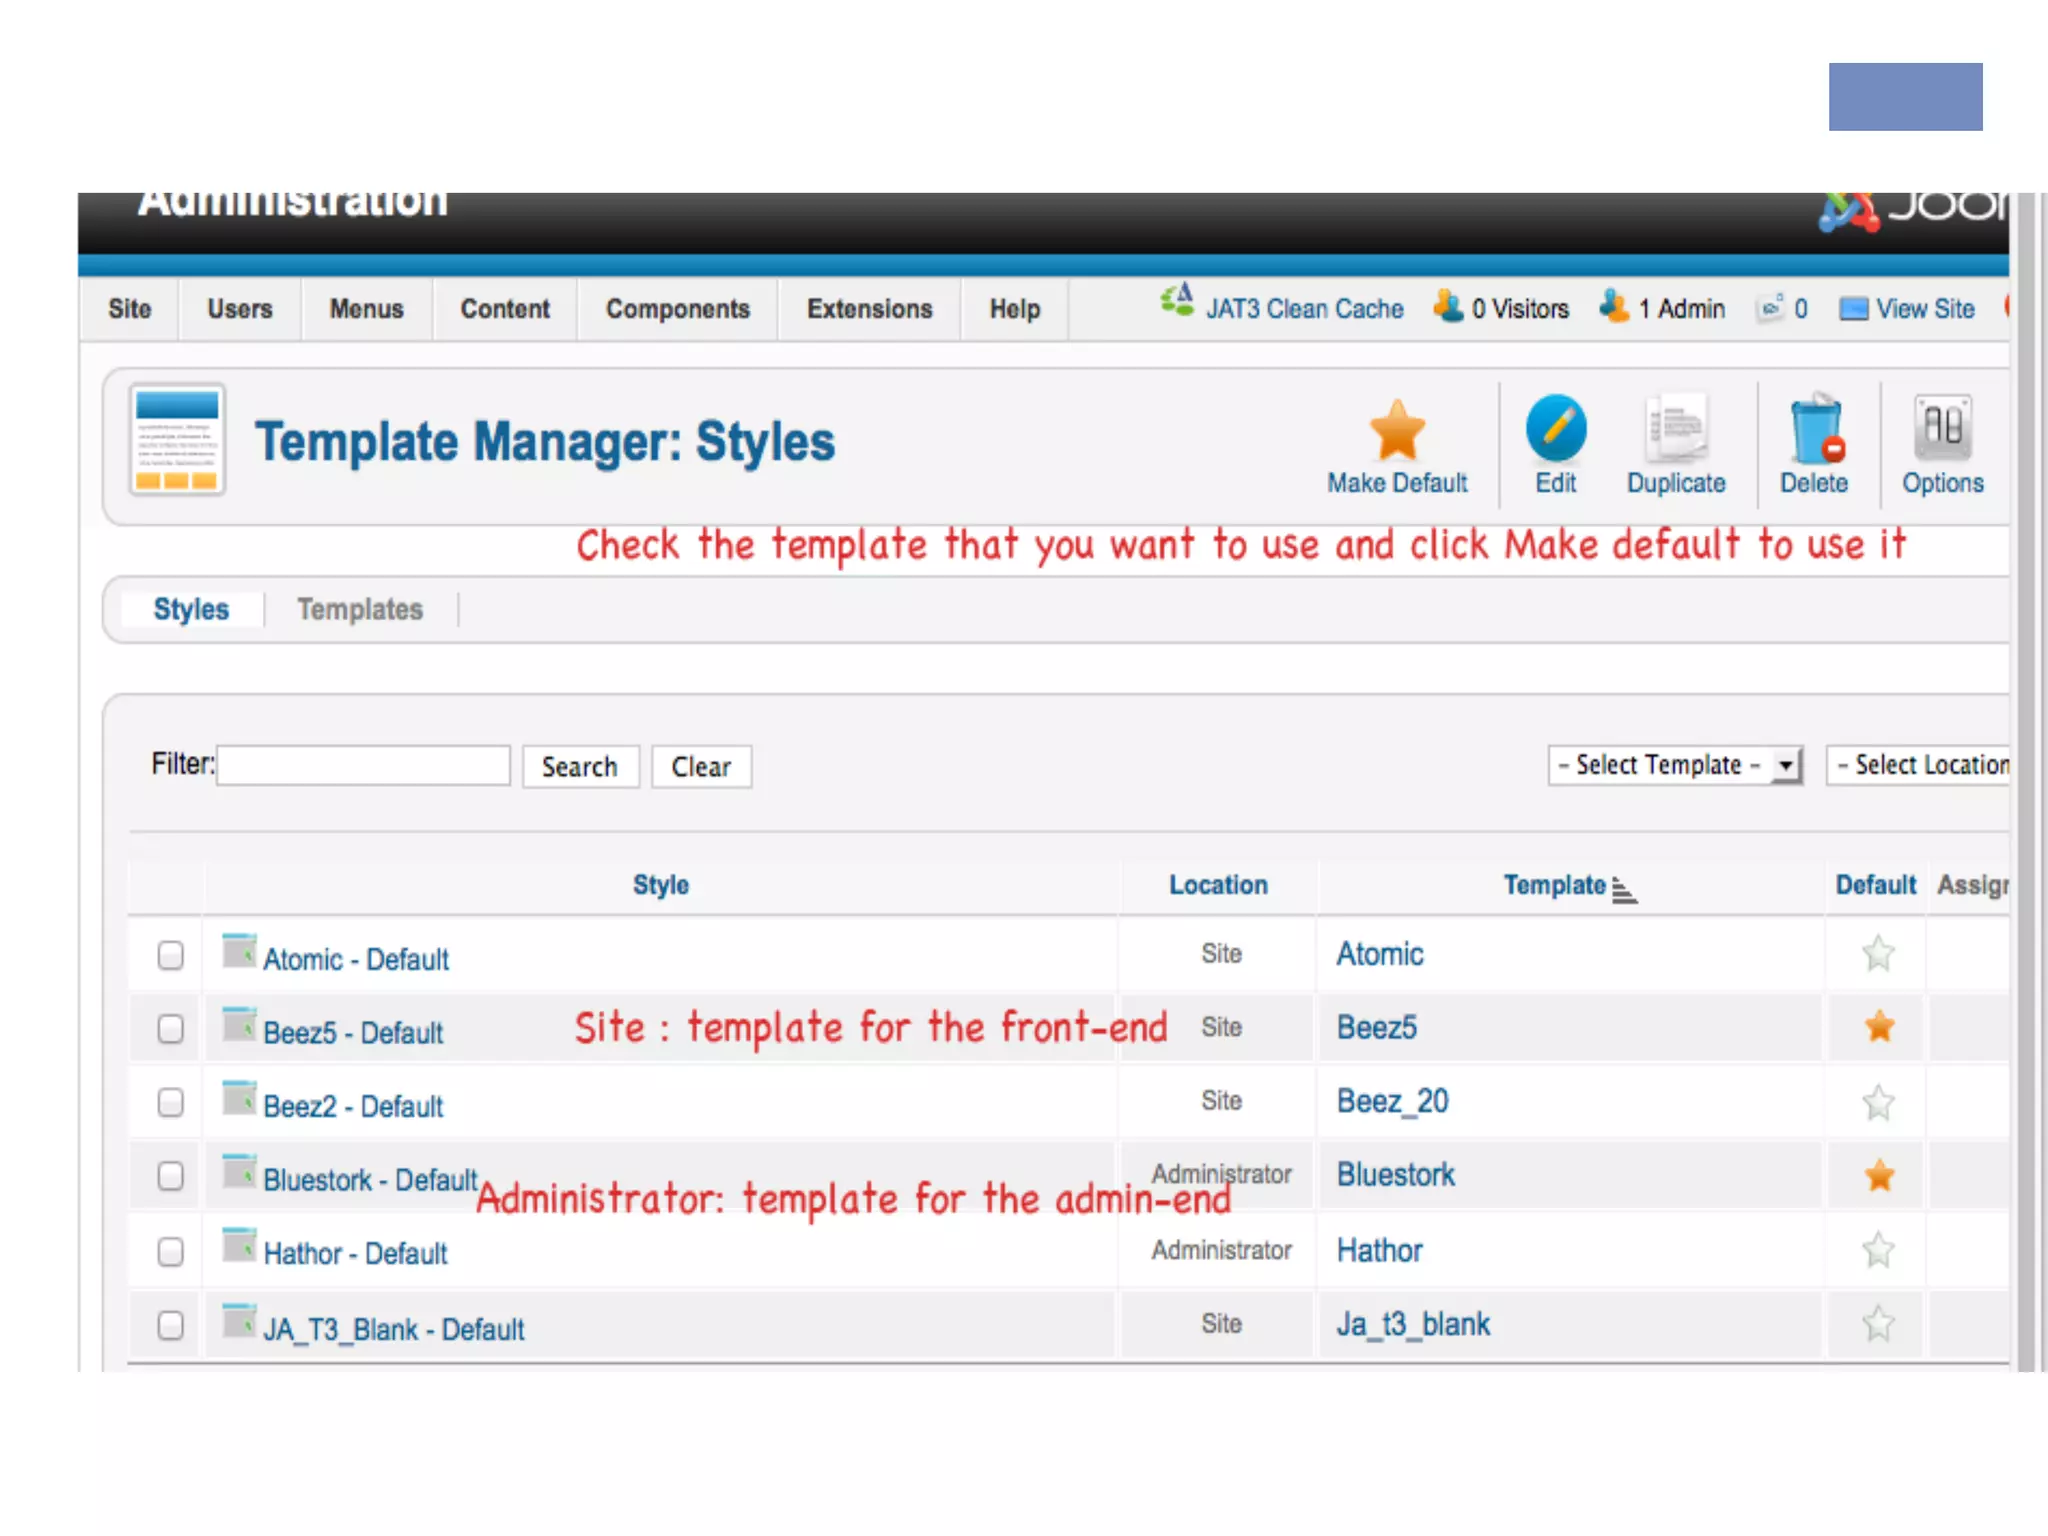Click into the Filter text field
The width and height of the screenshot is (2048, 1536).
364,766
